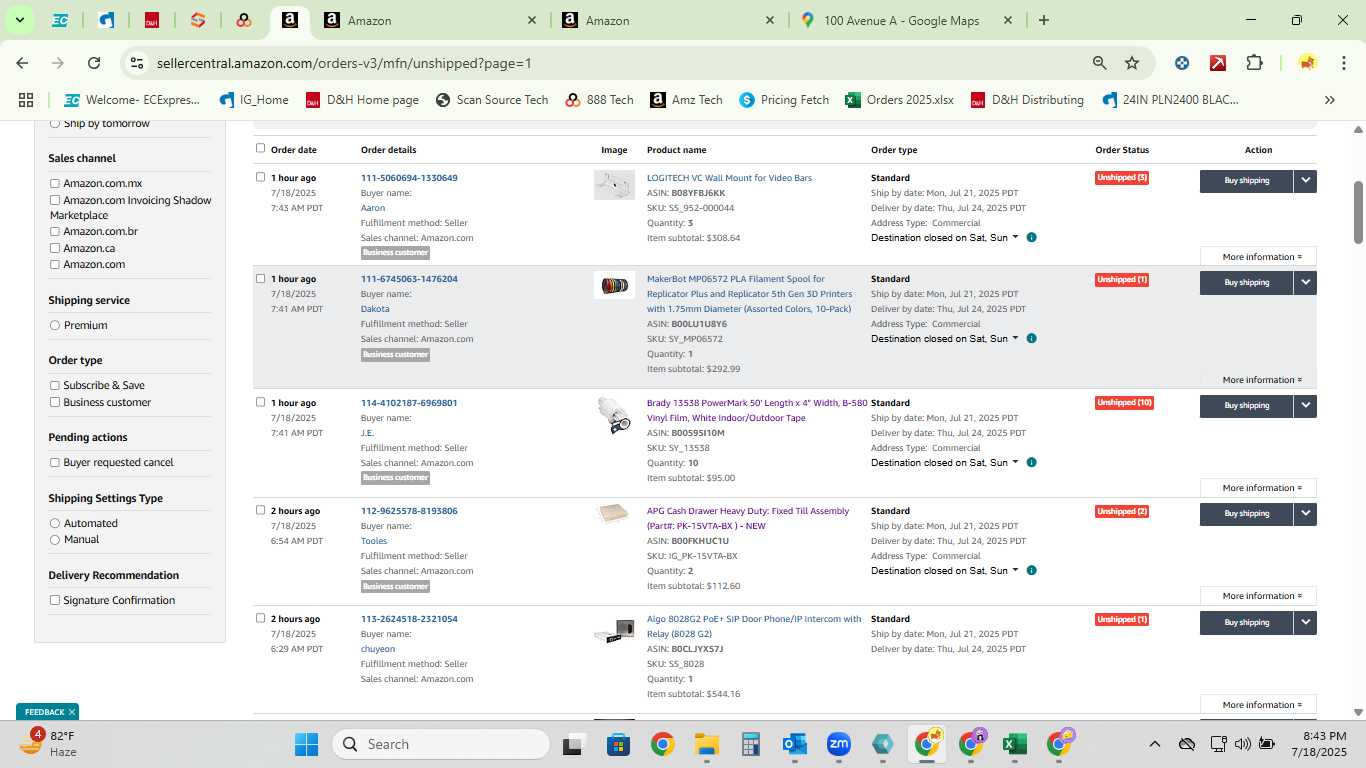
Task: Bookmark this page with star icon
Action: [1132, 63]
